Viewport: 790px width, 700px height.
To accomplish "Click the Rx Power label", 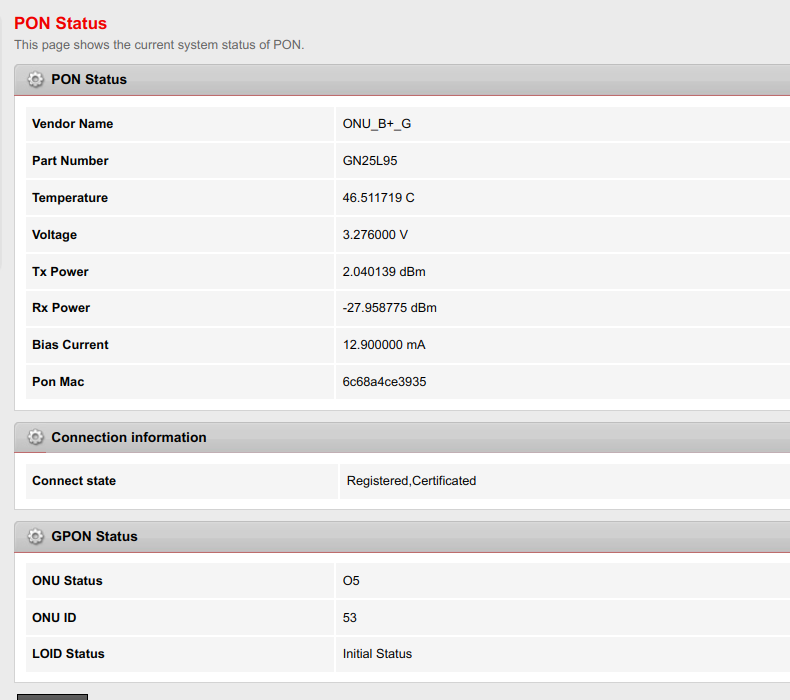I will 61,308.
